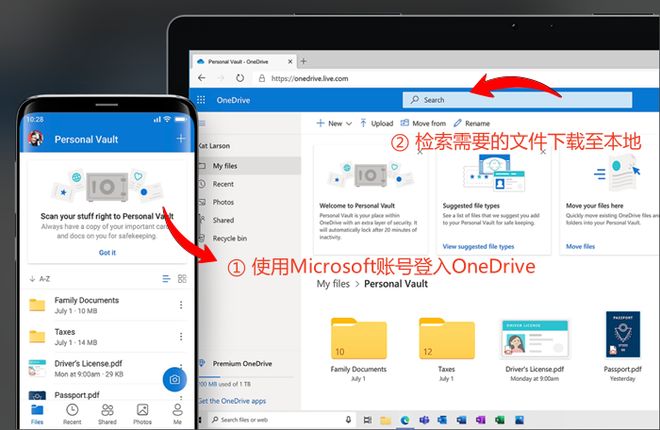Screen dimensions: 660x430
Task: Click Premium OneDrive in the sidebar
Action: point(242,364)
